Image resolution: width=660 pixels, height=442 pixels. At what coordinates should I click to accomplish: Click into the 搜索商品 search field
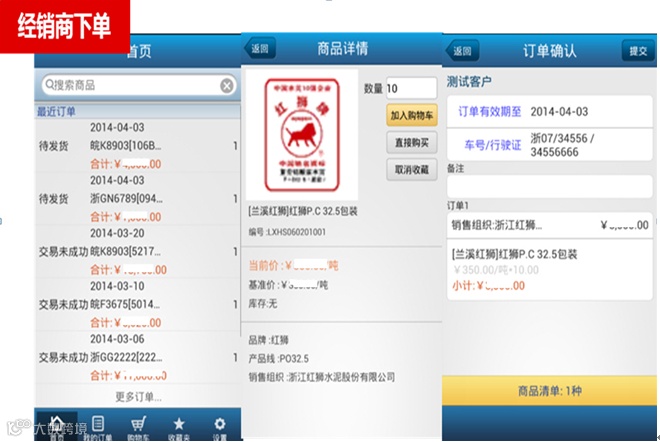138,85
